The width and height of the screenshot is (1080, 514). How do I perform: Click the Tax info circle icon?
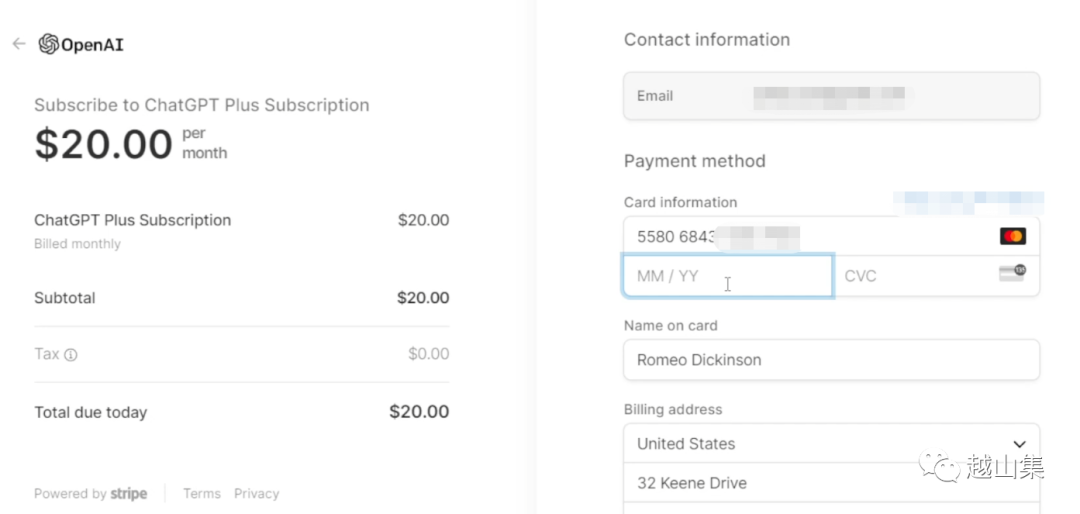71,354
